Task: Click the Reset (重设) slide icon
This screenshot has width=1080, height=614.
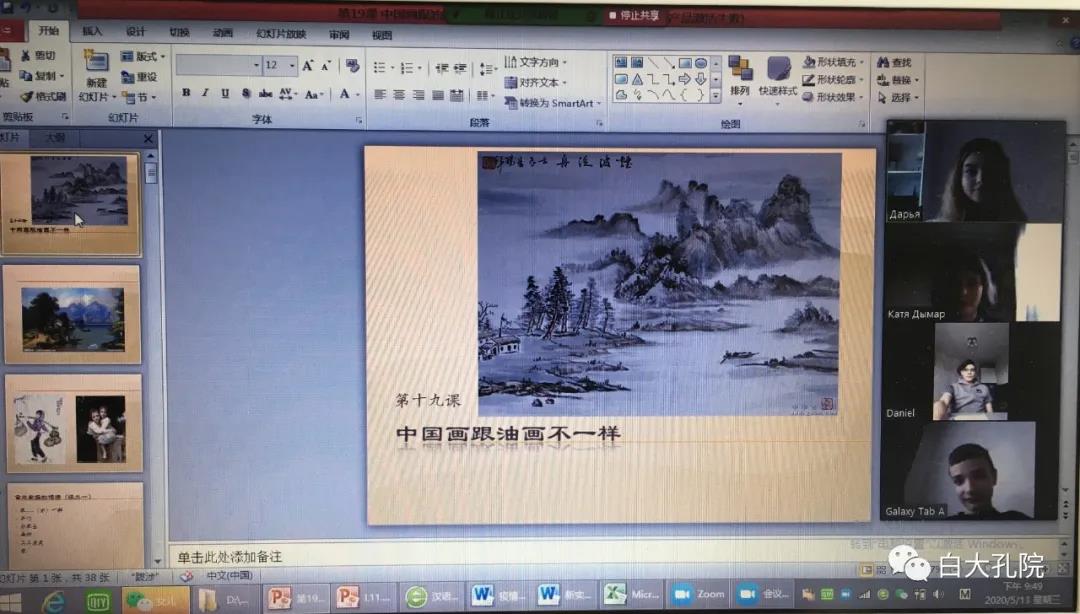Action: (x=127, y=76)
